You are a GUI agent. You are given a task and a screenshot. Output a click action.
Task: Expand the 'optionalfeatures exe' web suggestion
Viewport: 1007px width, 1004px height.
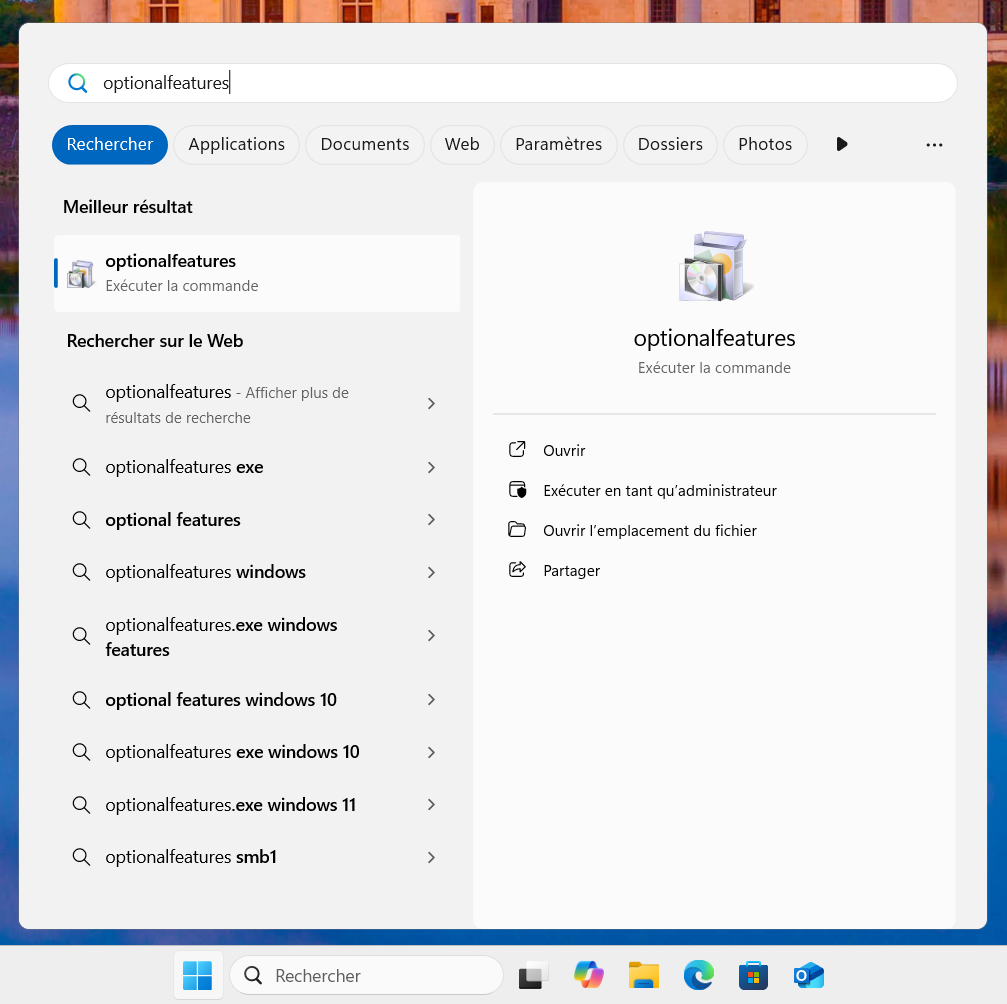pos(431,468)
